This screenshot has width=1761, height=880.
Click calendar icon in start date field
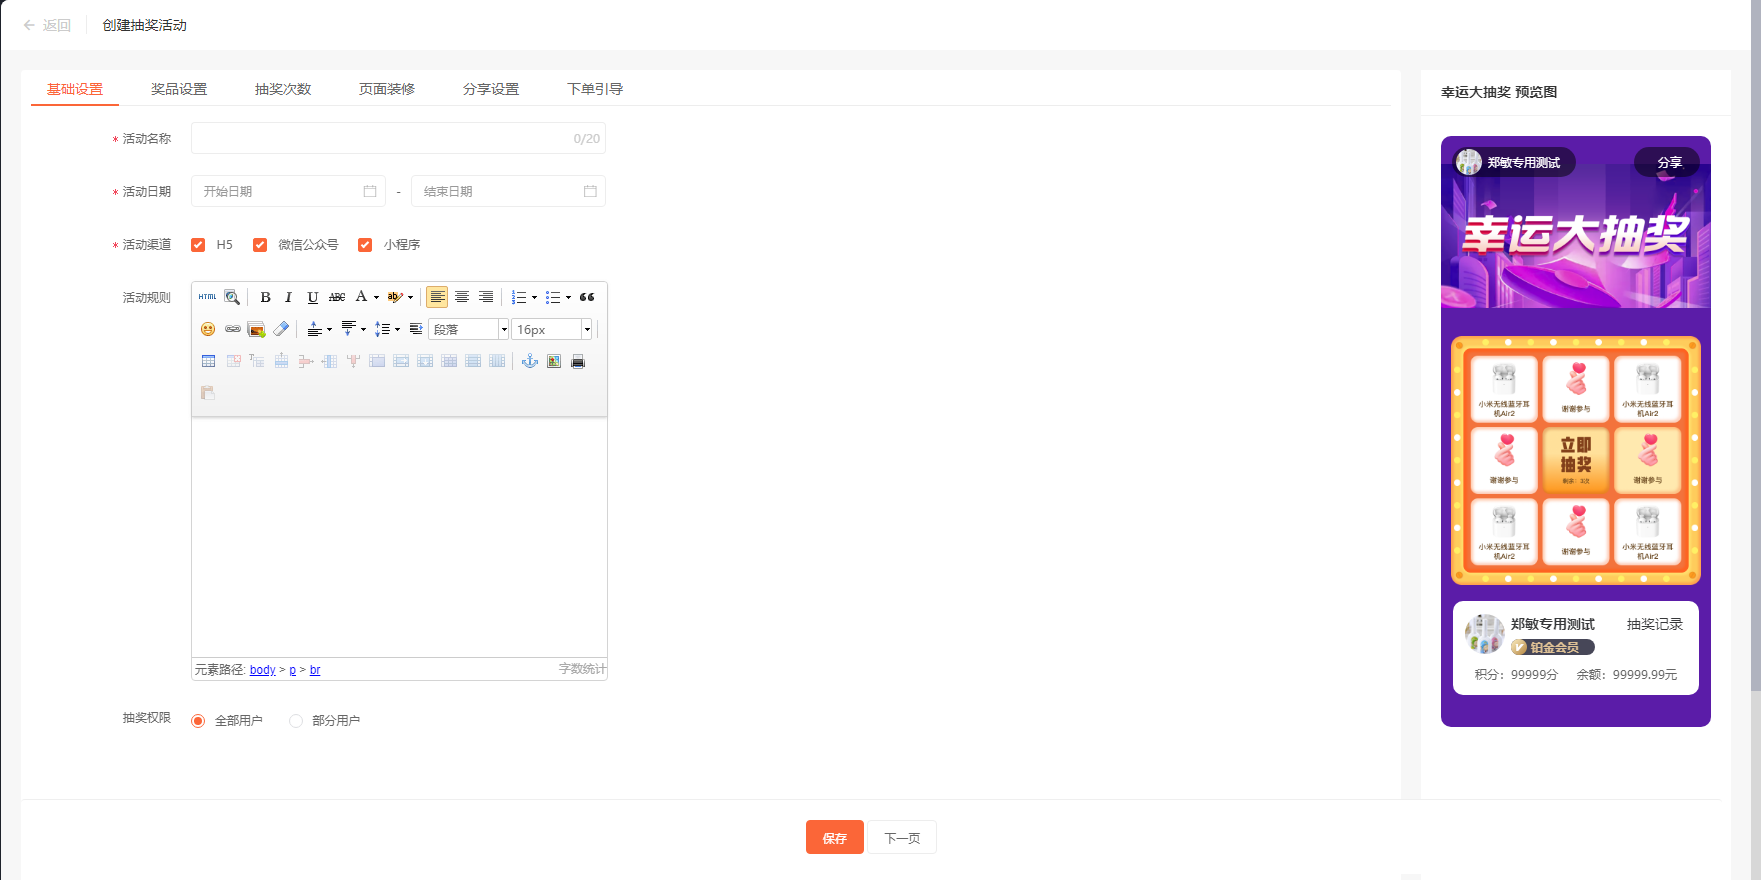pyautogui.click(x=370, y=191)
